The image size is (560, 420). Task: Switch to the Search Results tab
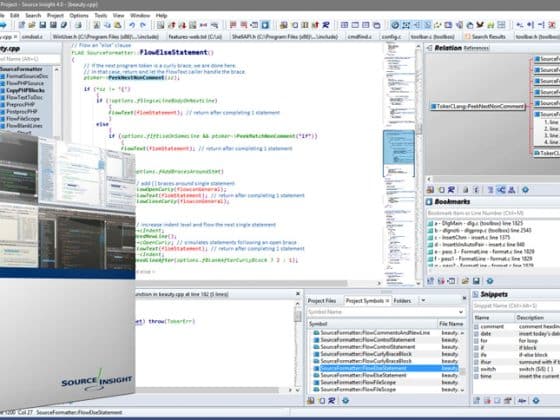(485, 36)
